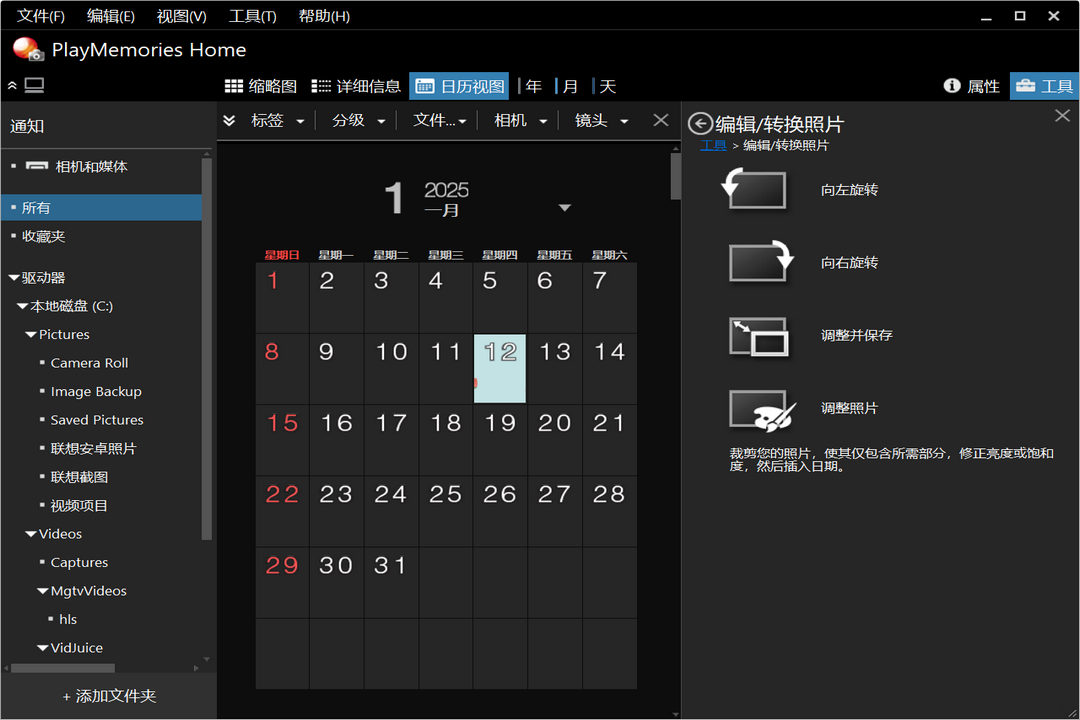Open the Tools menu in menu bar

252,16
